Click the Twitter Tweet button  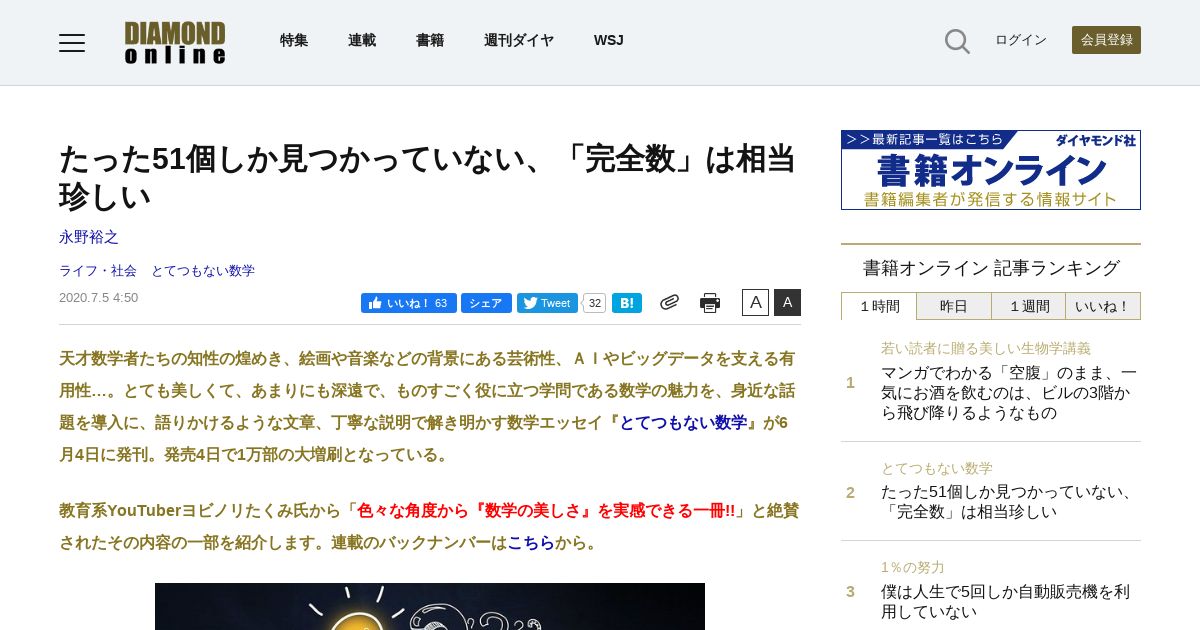coord(547,303)
